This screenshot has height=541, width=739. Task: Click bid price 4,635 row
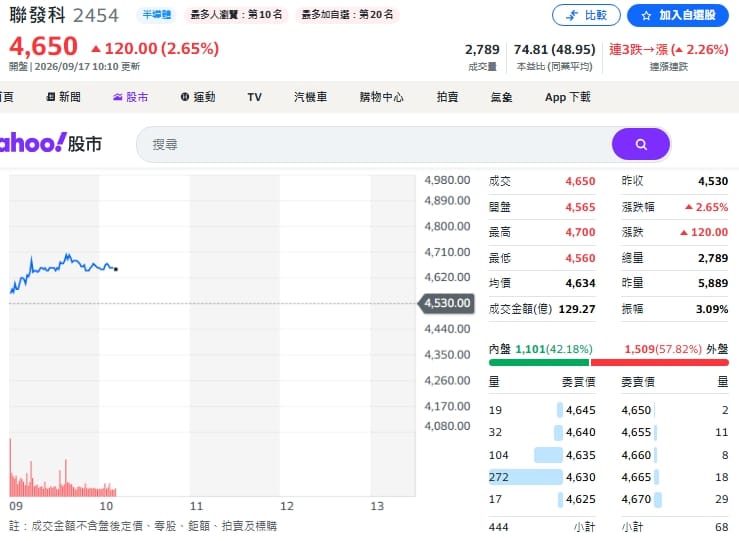click(542, 455)
